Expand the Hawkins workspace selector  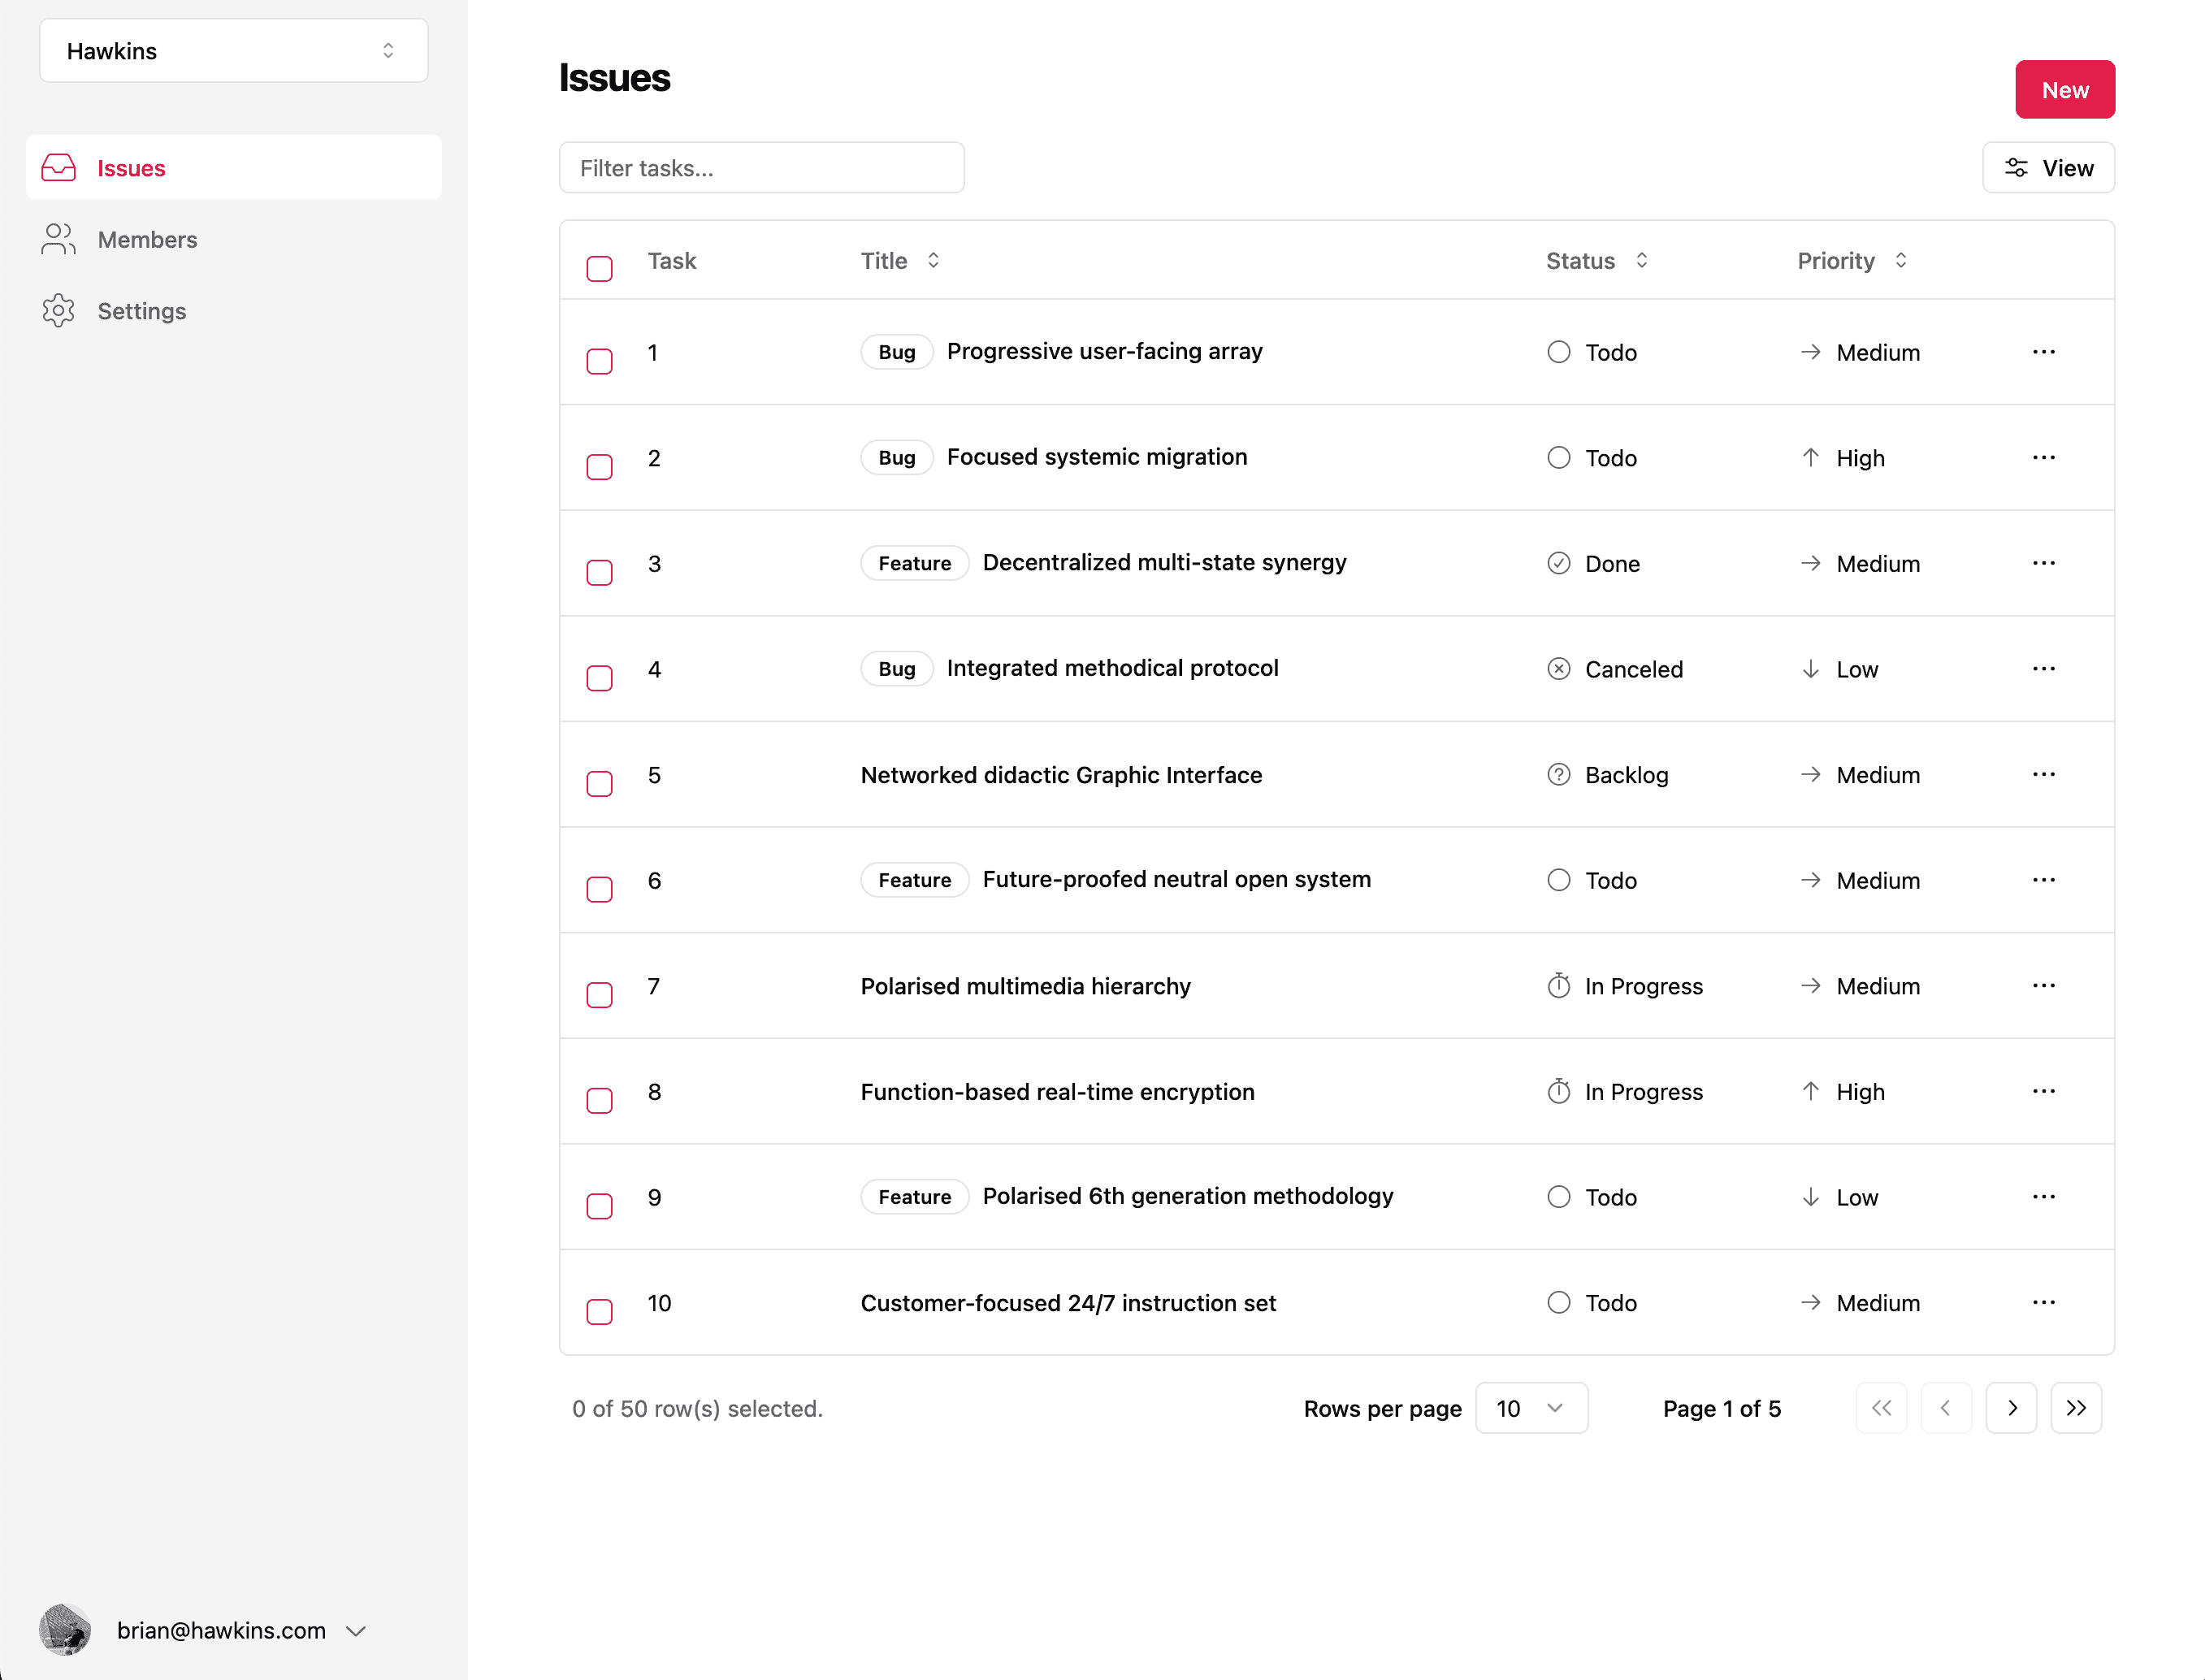229,51
